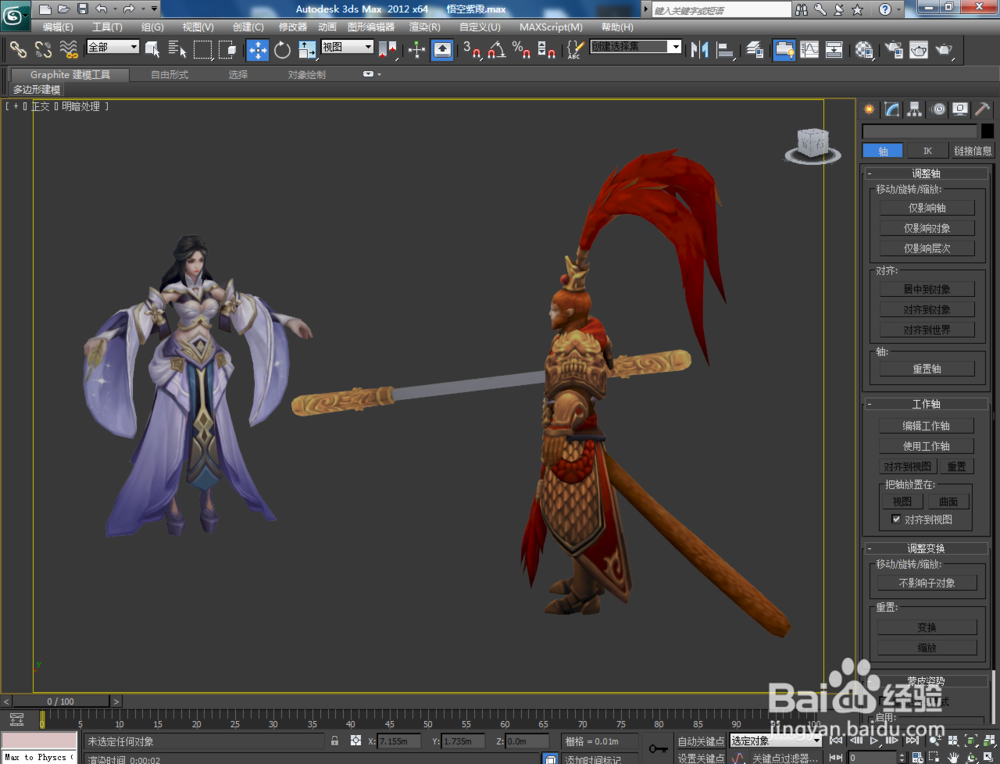This screenshot has width=1000, height=764.
Task: Open the MAXScript(M) menu
Action: coord(550,27)
